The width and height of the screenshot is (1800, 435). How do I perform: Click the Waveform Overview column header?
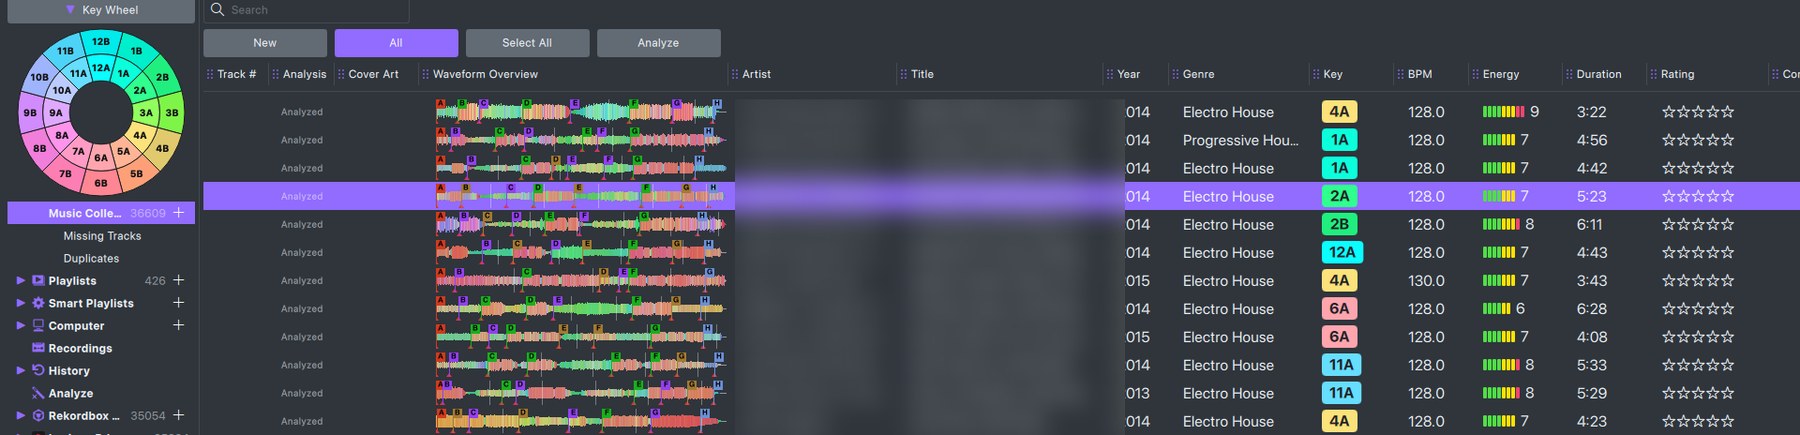[485, 74]
